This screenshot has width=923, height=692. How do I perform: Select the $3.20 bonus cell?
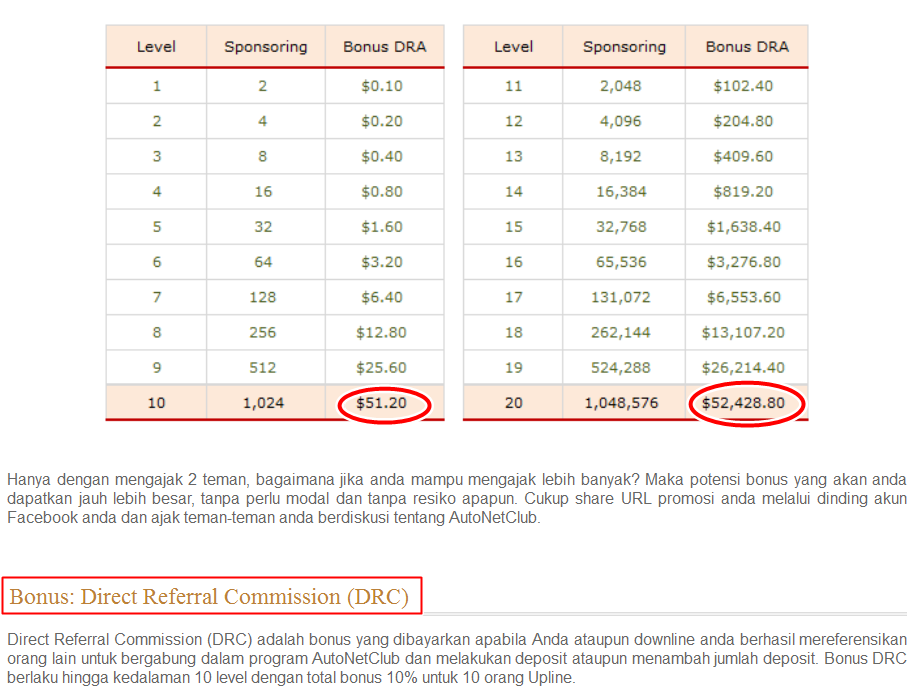382,262
